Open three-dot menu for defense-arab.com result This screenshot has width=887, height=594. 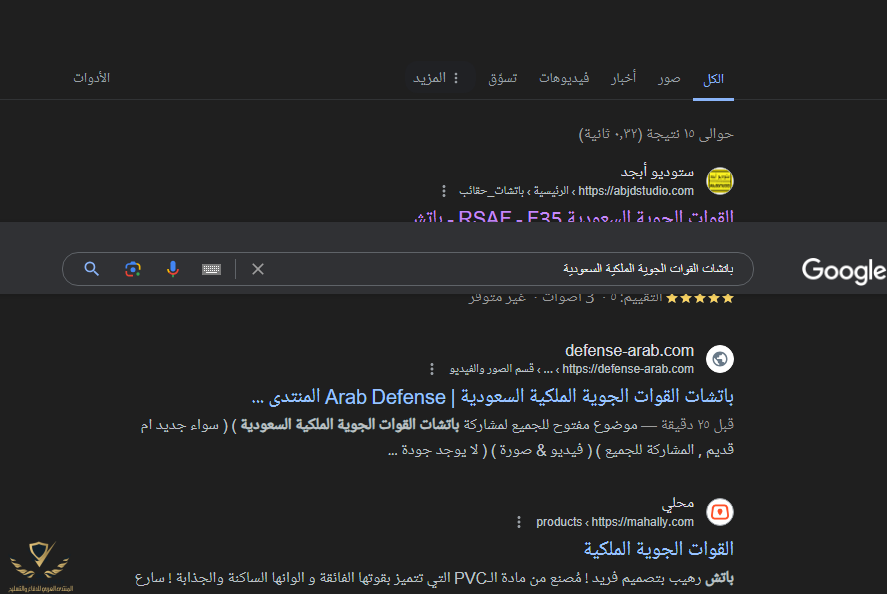click(x=432, y=369)
